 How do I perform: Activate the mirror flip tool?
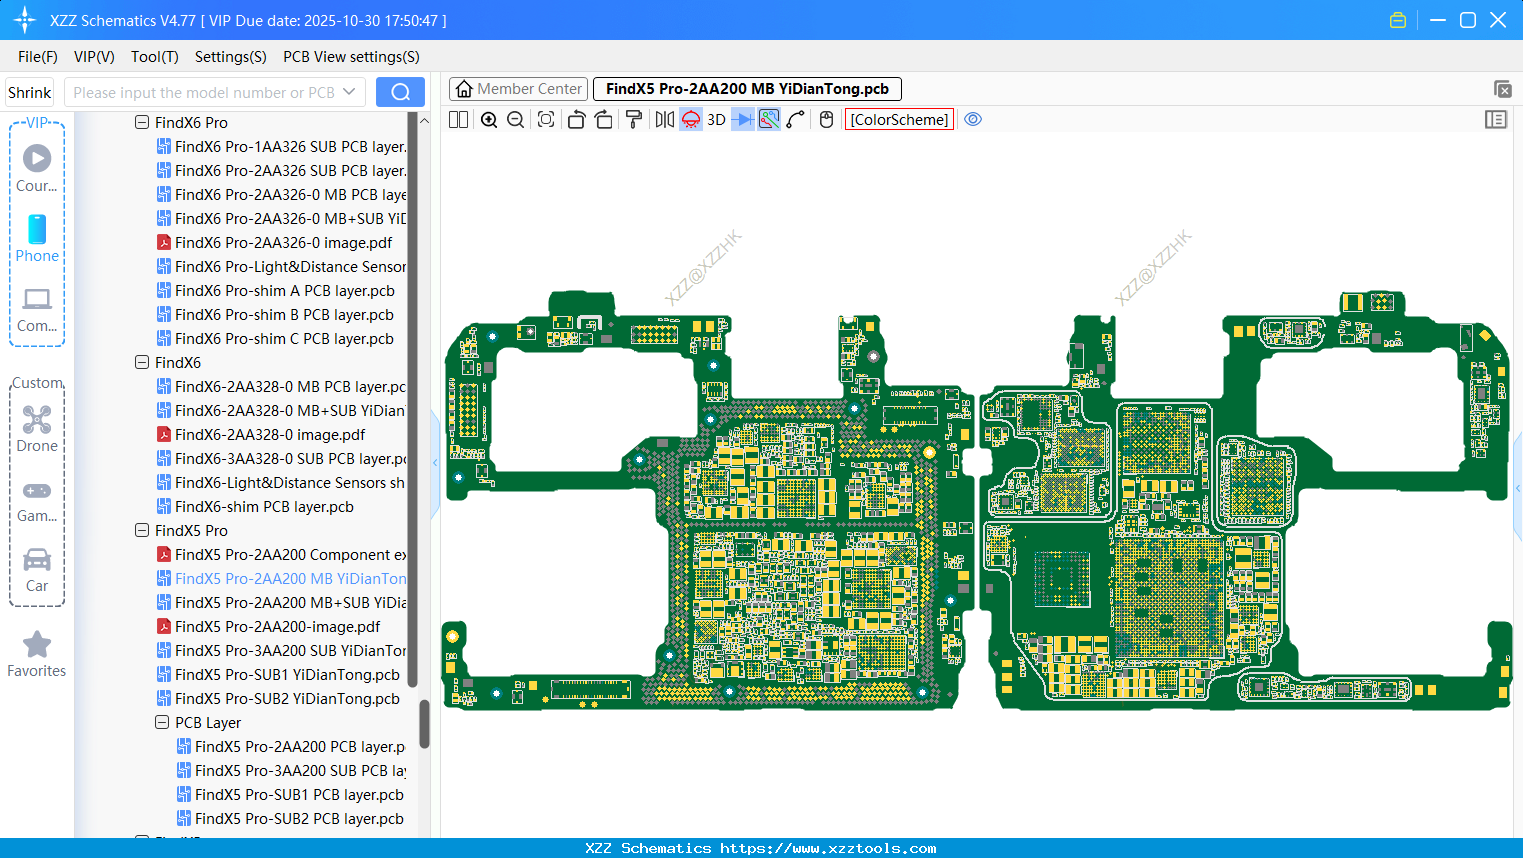664,119
